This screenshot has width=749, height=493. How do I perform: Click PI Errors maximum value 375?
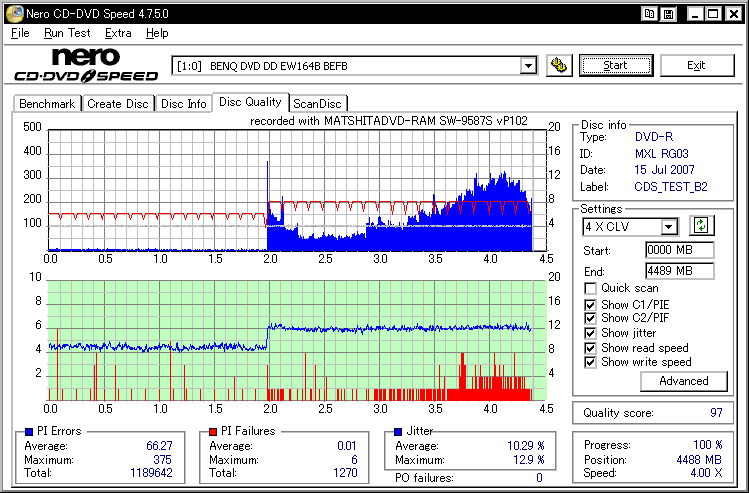(162, 460)
